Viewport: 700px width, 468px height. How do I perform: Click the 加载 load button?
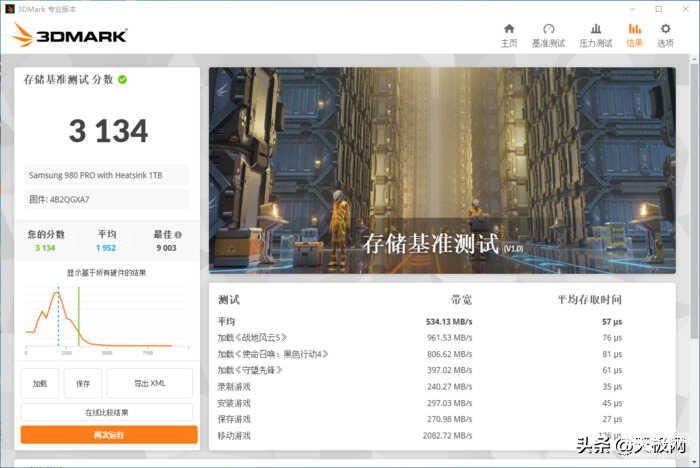click(x=39, y=383)
